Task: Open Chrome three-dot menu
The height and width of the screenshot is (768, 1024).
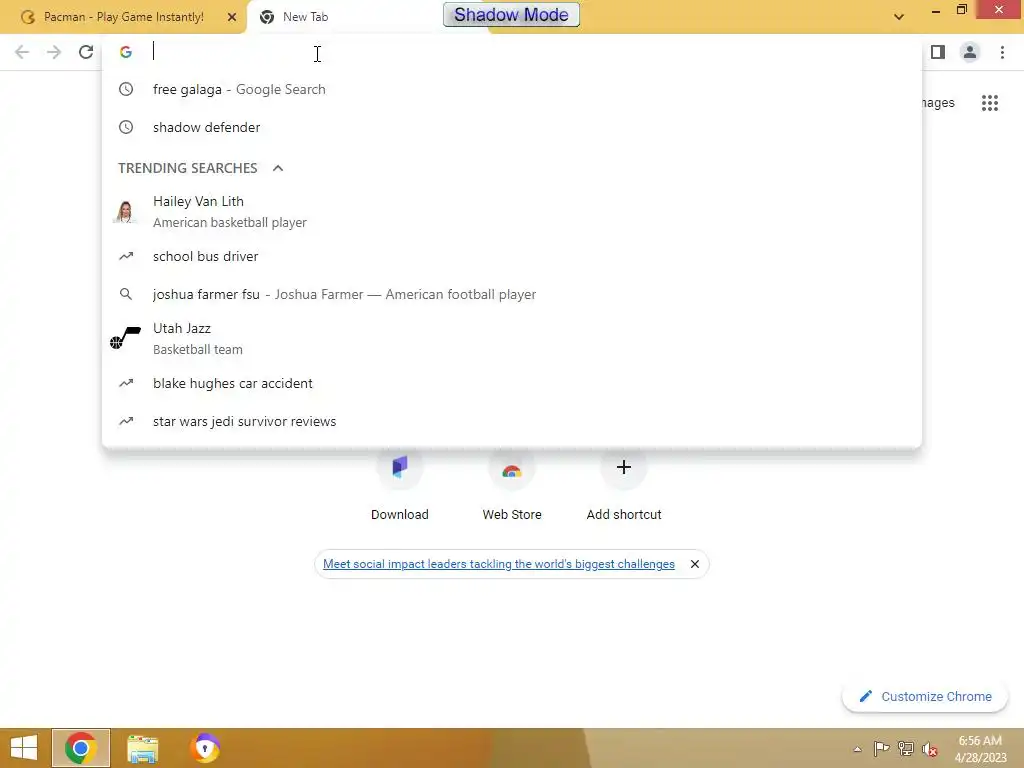Action: click(x=1002, y=52)
